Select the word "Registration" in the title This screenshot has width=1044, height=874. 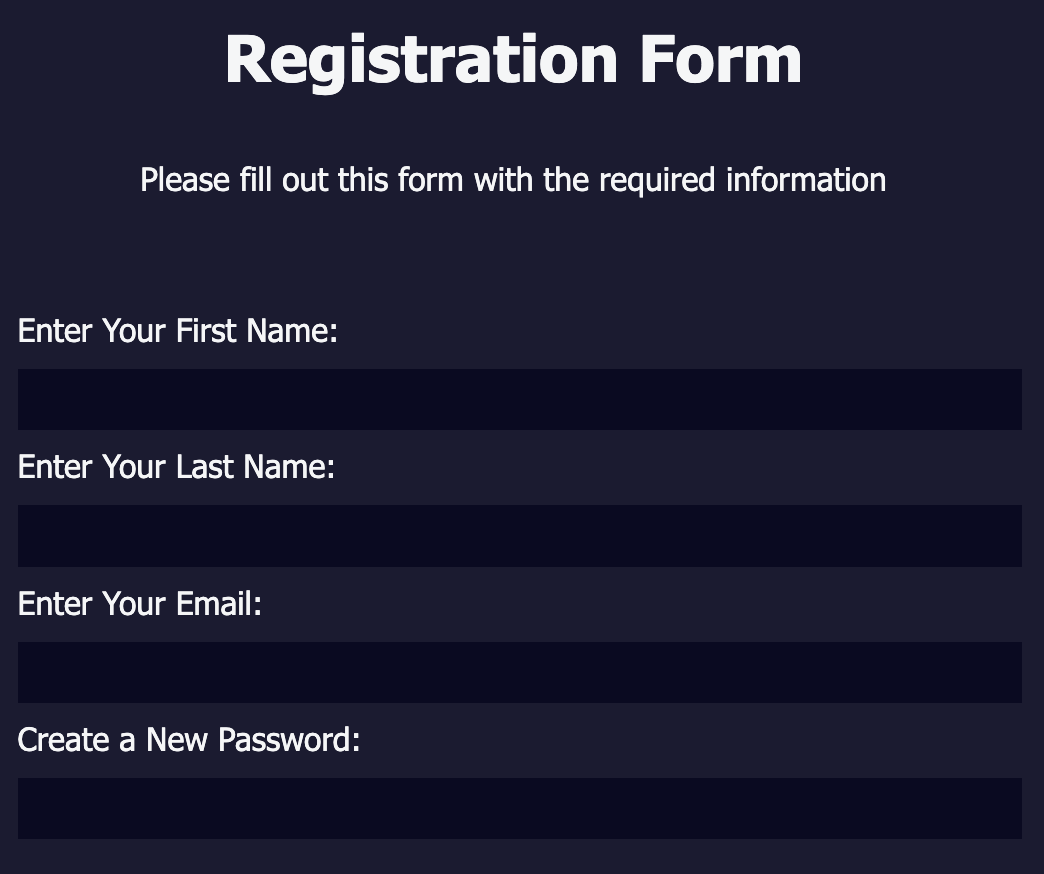(x=422, y=59)
